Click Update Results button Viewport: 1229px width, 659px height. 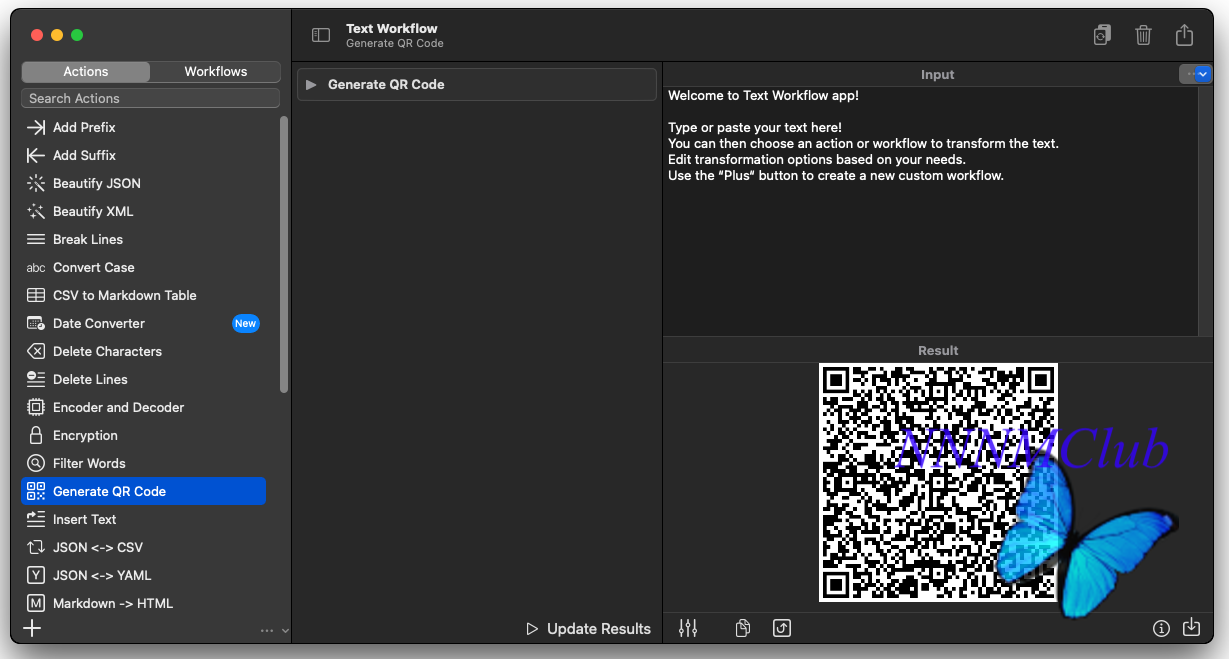click(588, 629)
